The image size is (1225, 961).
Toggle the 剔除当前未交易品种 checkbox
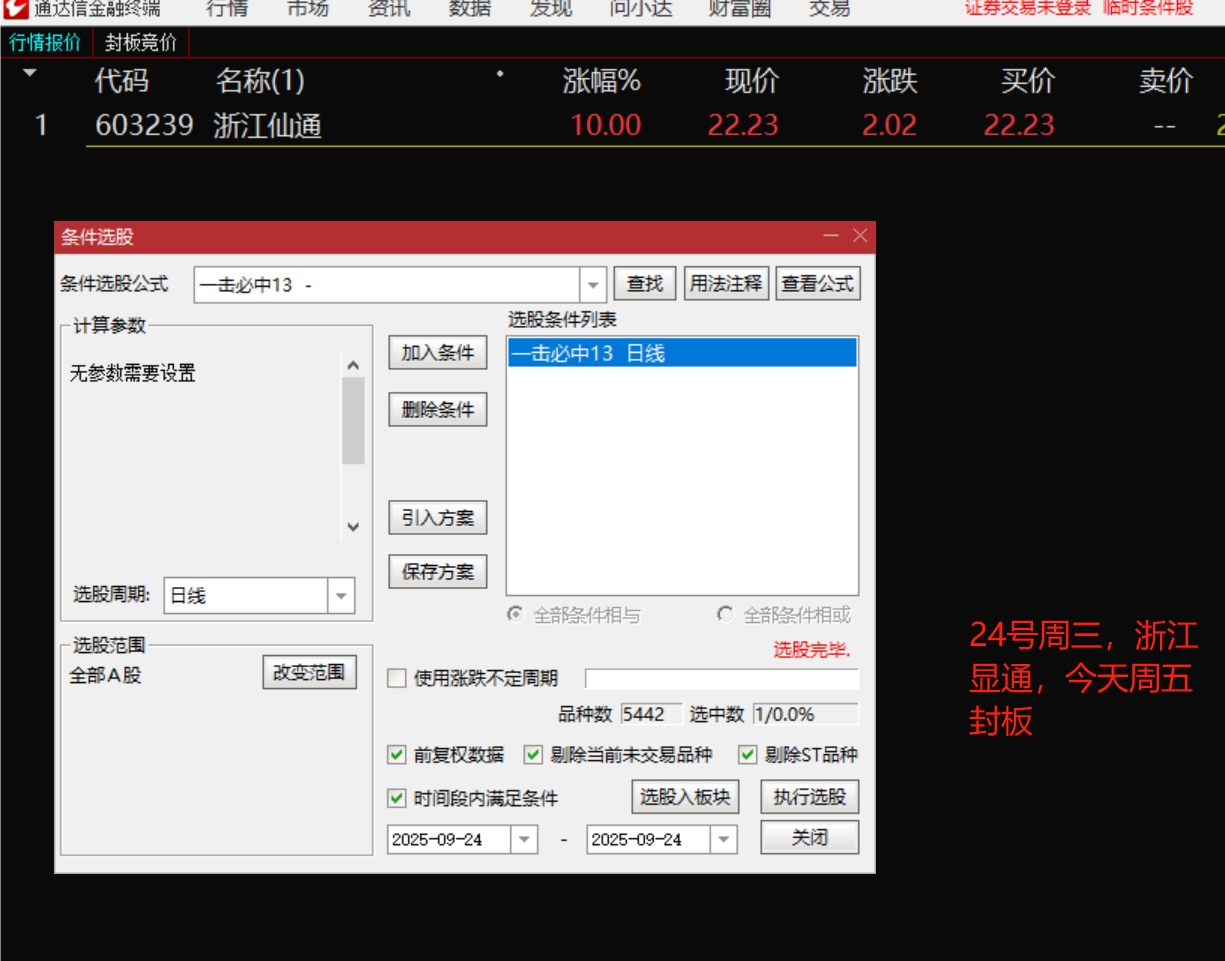pos(533,755)
